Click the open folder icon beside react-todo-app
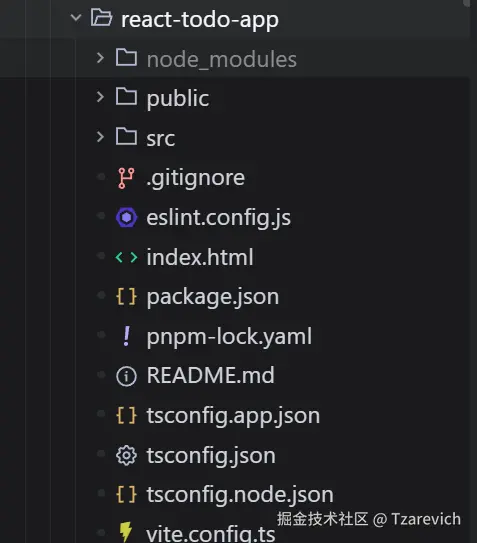The height and width of the screenshot is (543, 477). click(x=101, y=17)
